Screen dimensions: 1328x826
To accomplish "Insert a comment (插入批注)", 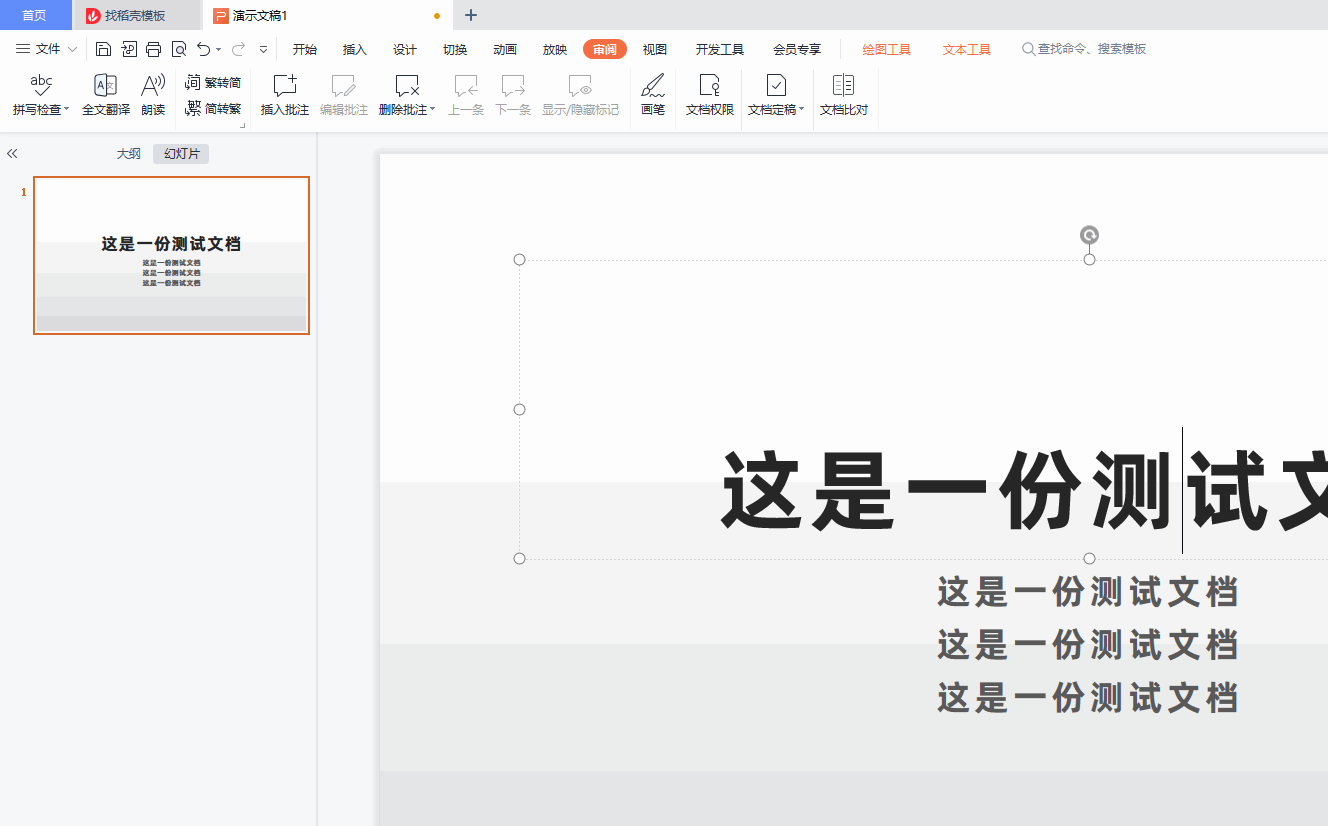I will point(285,96).
